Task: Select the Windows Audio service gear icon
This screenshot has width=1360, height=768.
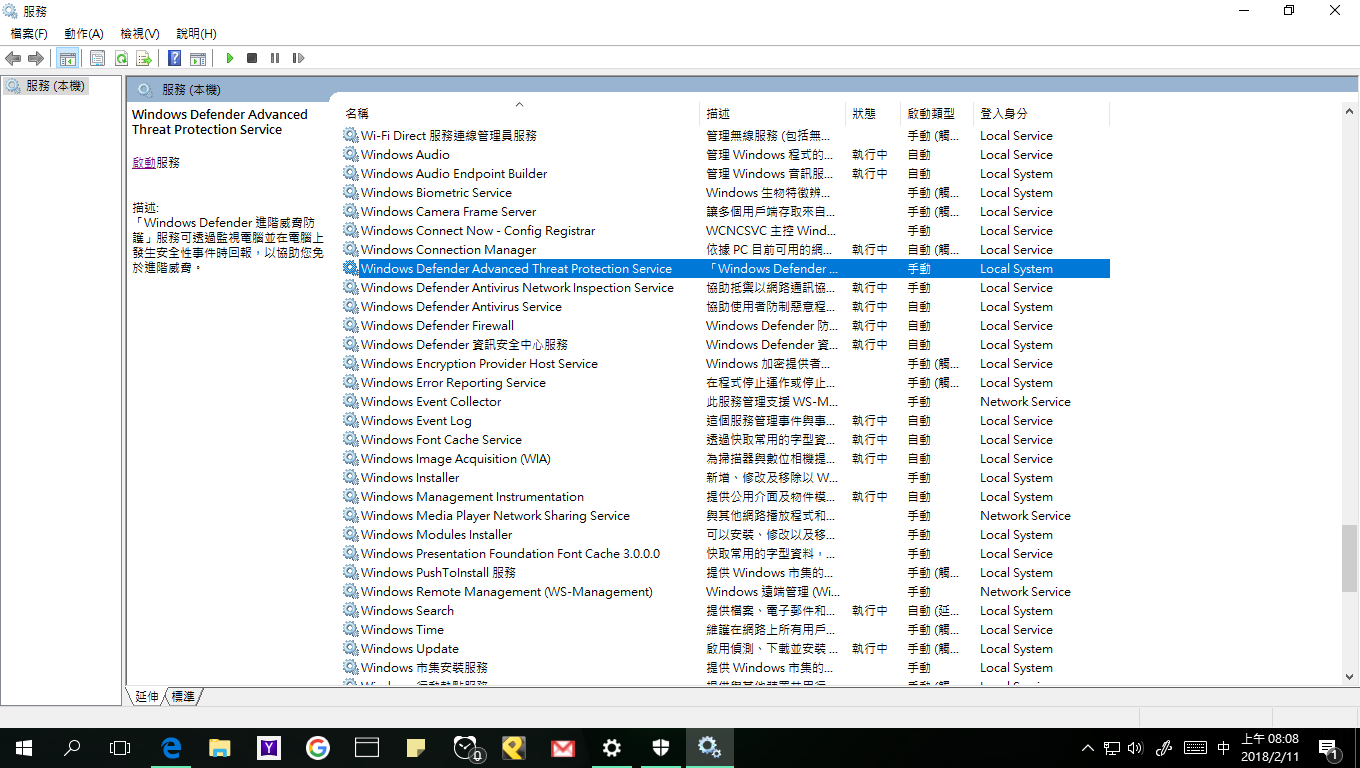Action: click(x=350, y=154)
